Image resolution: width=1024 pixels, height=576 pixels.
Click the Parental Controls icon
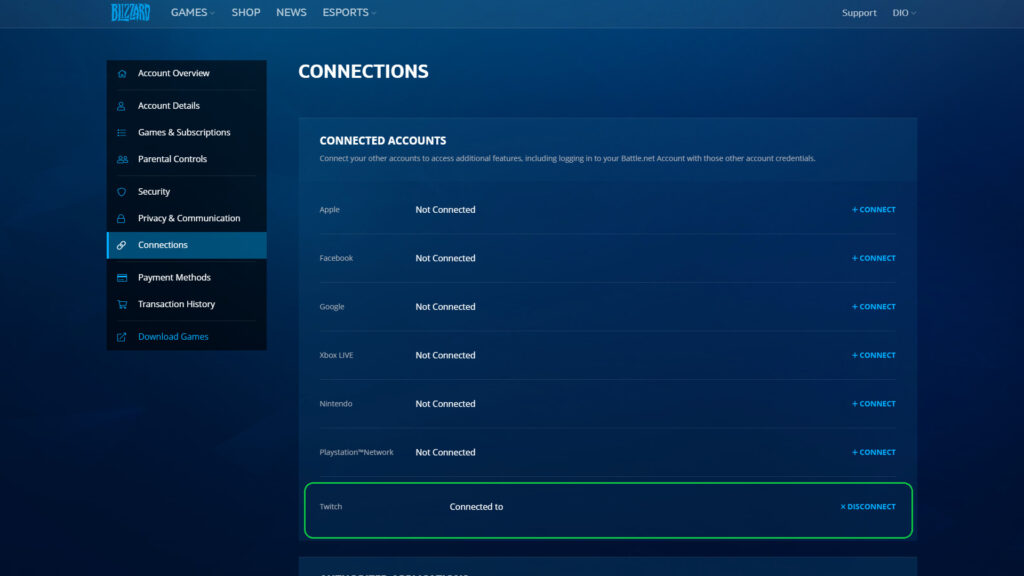point(121,158)
